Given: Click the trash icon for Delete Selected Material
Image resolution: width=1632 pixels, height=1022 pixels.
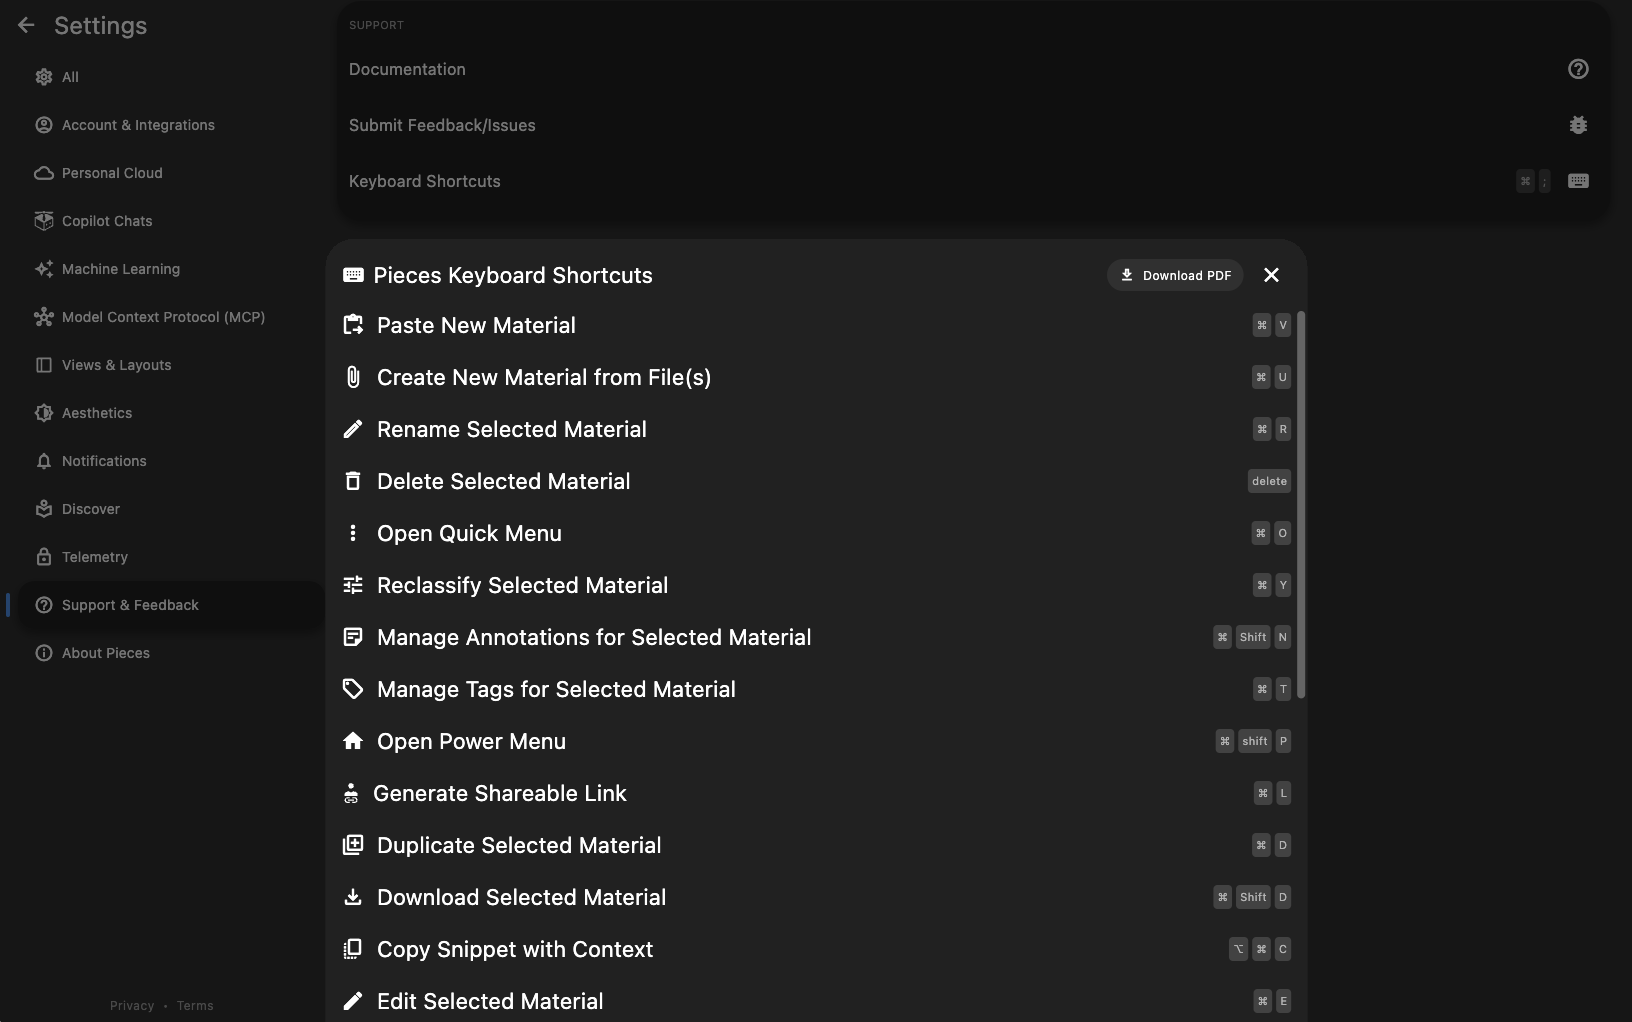Looking at the screenshot, I should [x=353, y=481].
